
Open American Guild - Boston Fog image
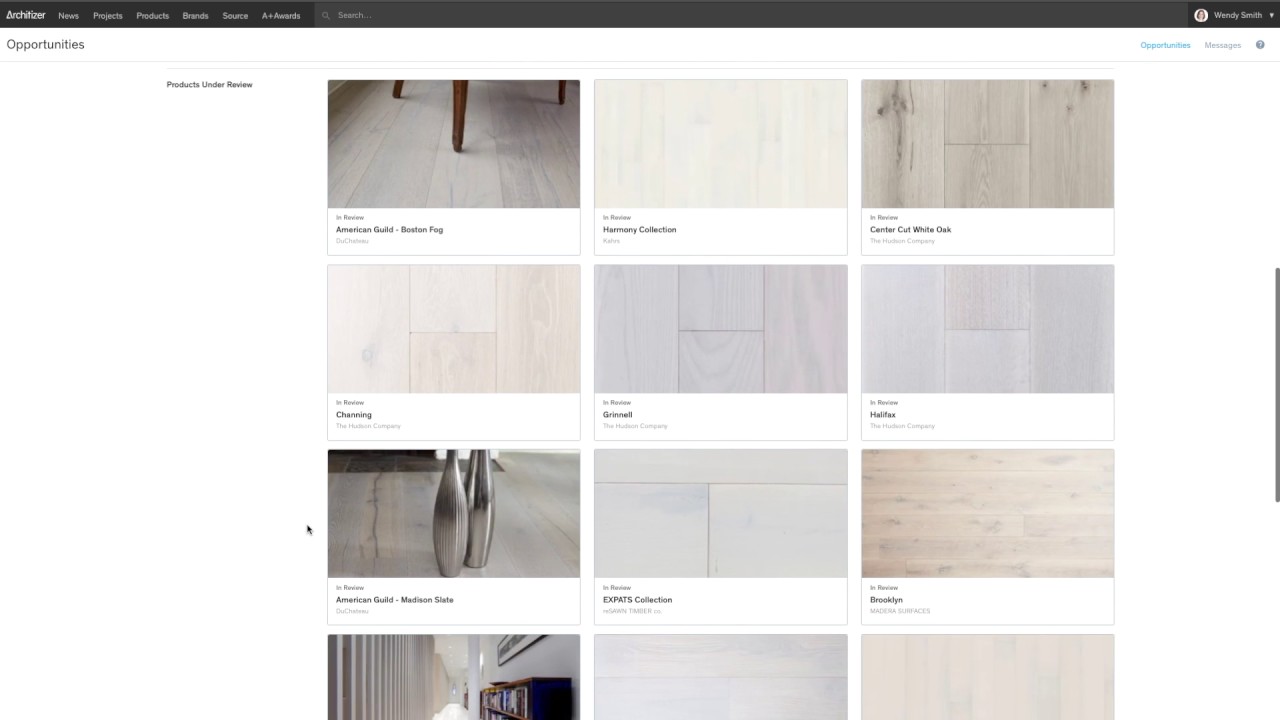[453, 144]
